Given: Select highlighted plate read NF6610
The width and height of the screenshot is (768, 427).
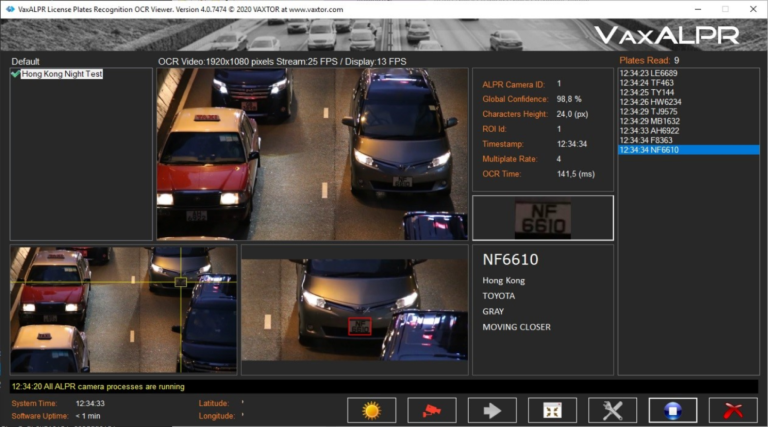Looking at the screenshot, I should [649, 150].
